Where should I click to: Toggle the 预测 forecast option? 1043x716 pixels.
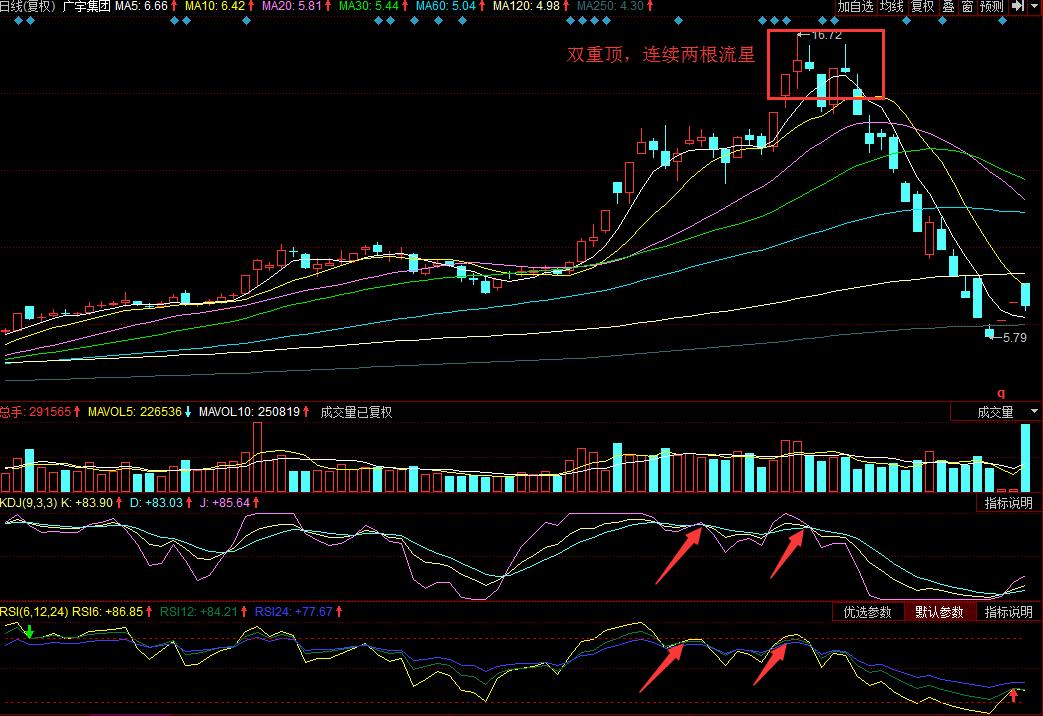[991, 7]
